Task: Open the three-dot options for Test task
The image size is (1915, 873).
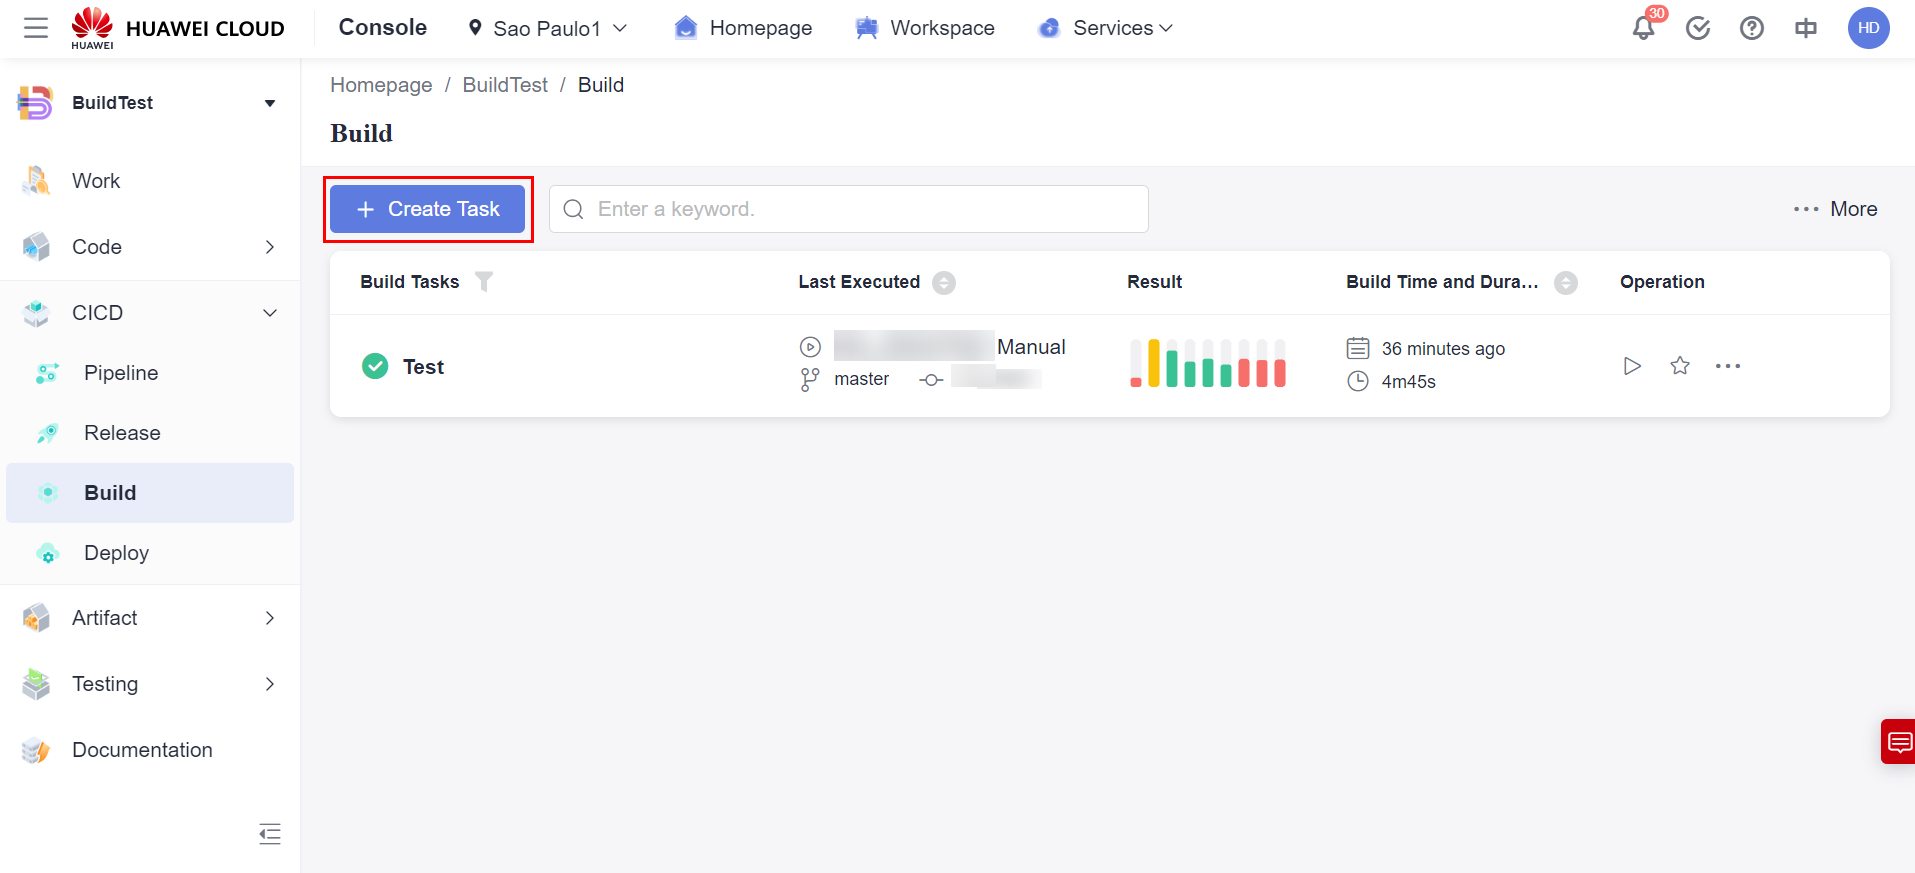Action: coord(1727,366)
